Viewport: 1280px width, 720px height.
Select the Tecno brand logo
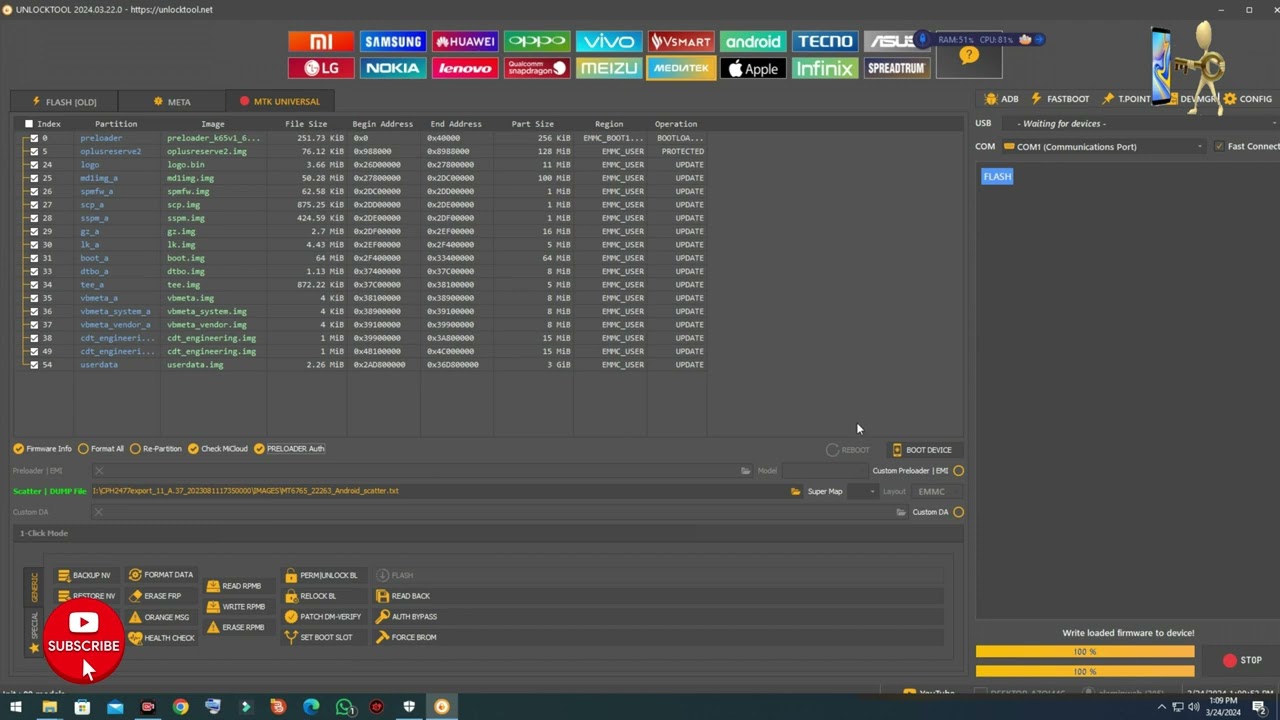[825, 41]
